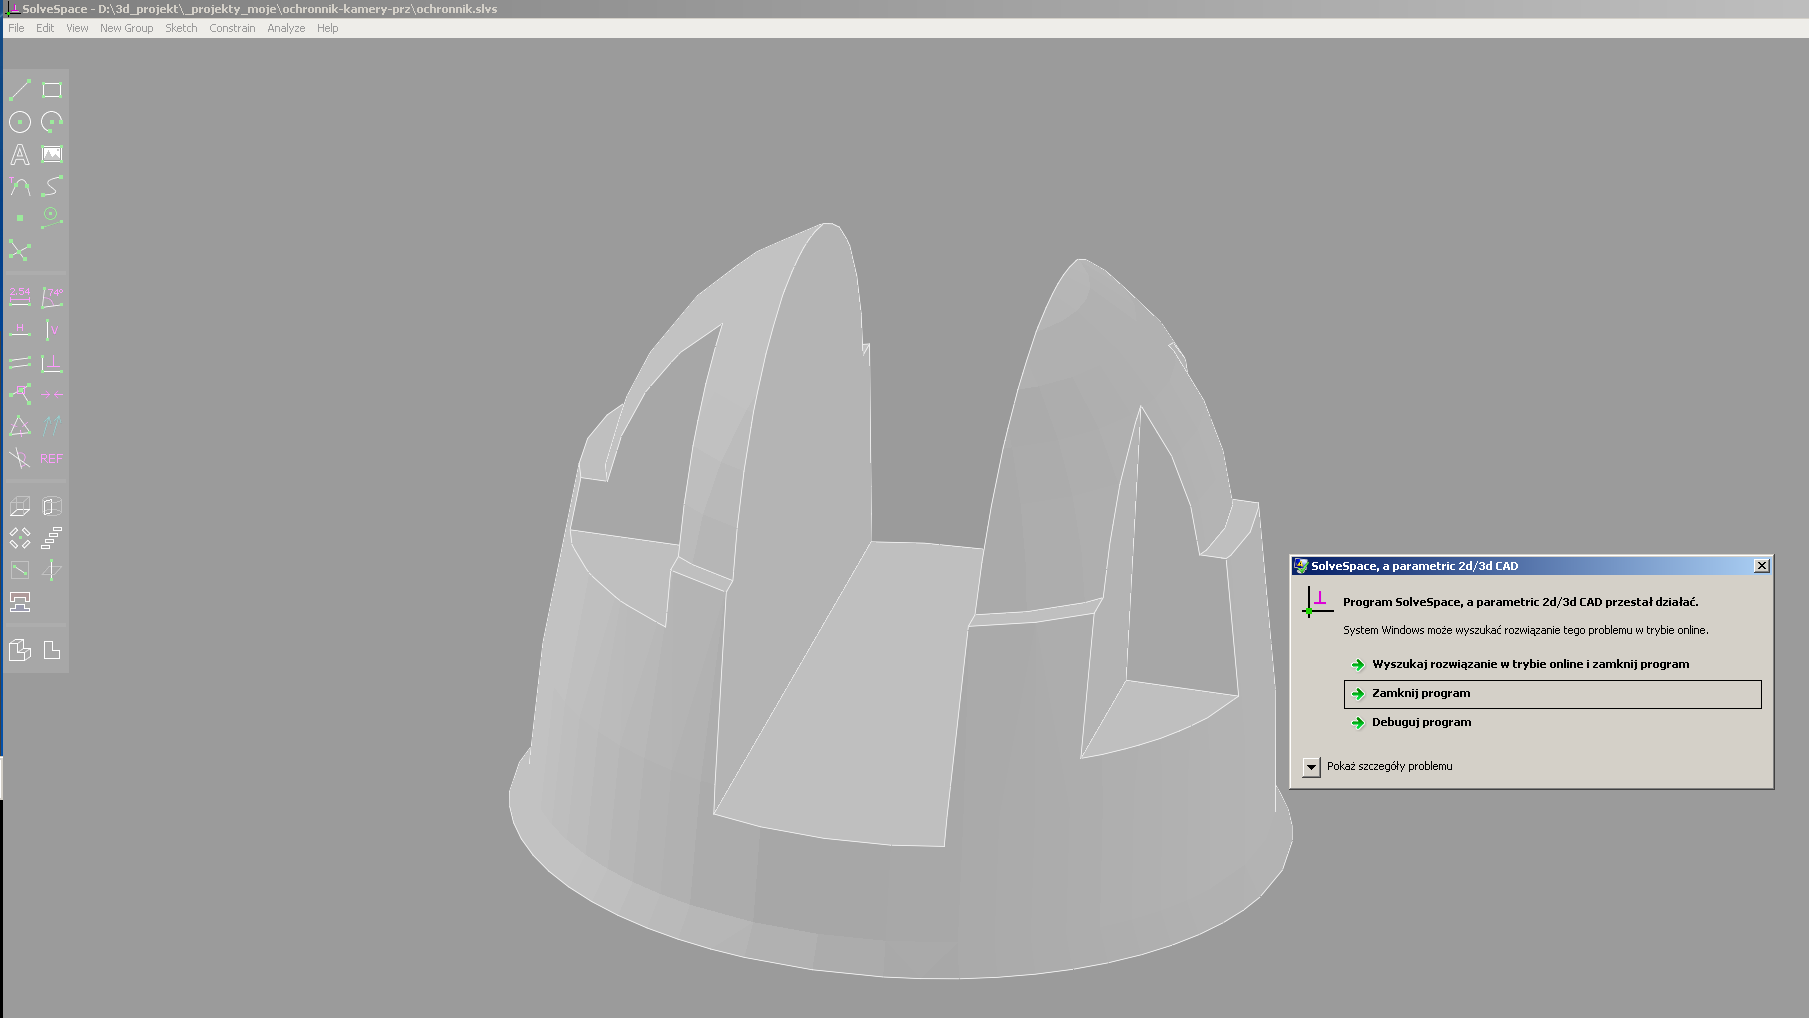Open the Help menu
The height and width of the screenshot is (1018, 1809).
[x=327, y=28]
